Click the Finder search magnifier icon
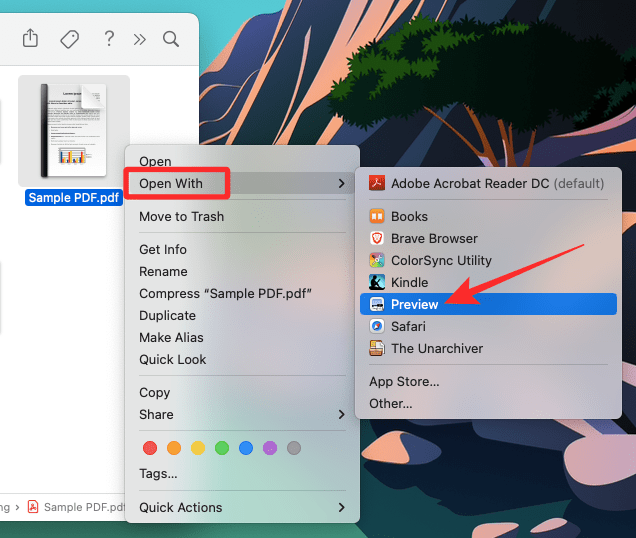The height and width of the screenshot is (538, 636). coord(171,39)
